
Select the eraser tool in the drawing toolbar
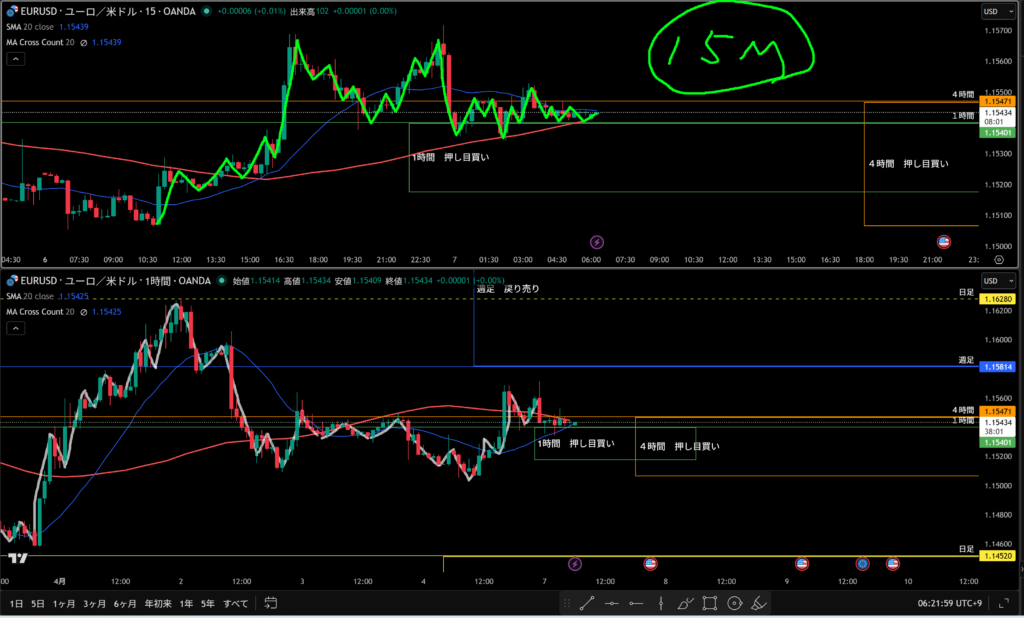pos(759,603)
